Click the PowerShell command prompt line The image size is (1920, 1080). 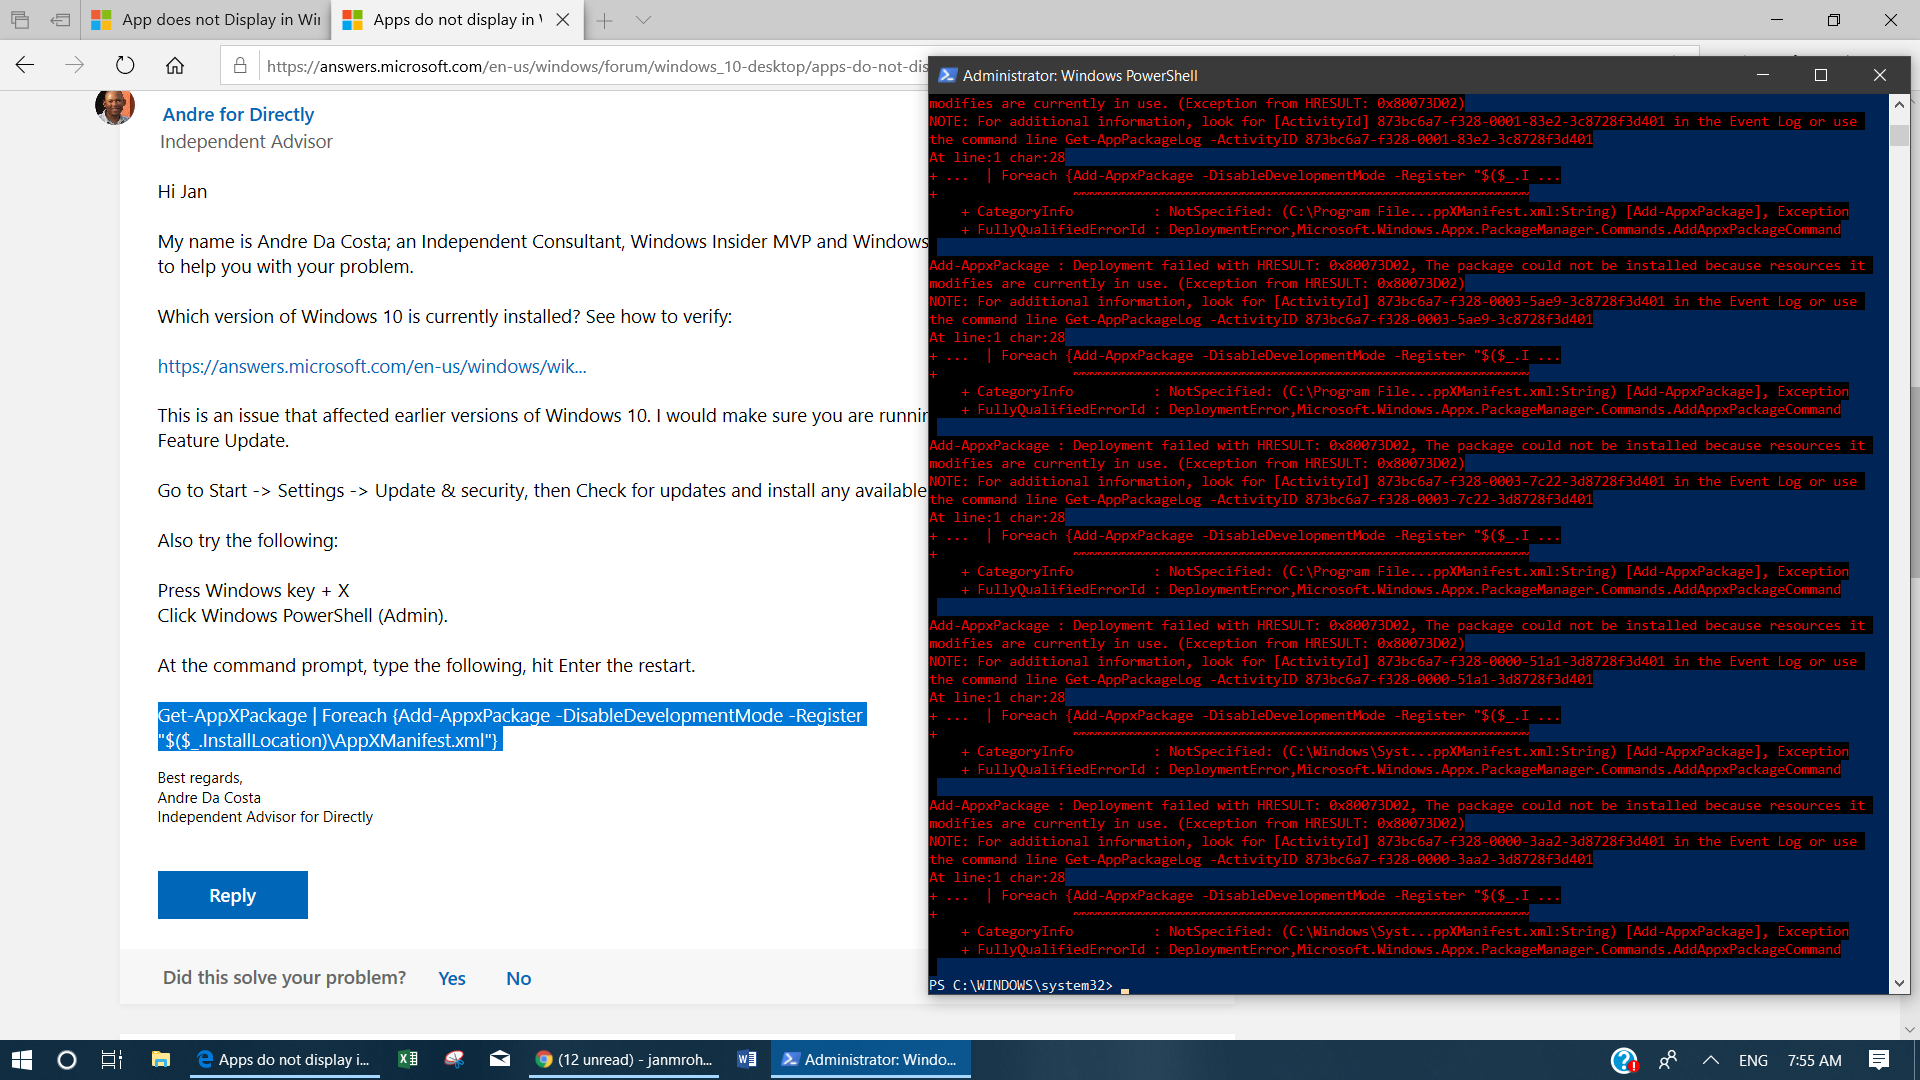point(1408,985)
